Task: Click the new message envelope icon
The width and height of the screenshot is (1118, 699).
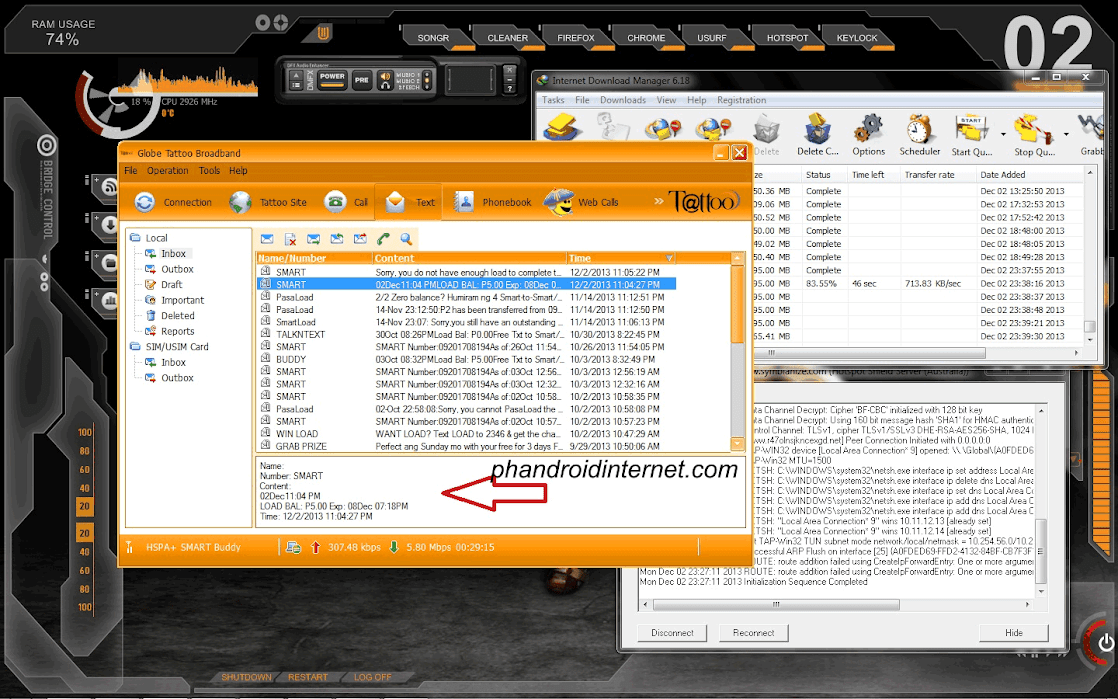Action: (267, 239)
